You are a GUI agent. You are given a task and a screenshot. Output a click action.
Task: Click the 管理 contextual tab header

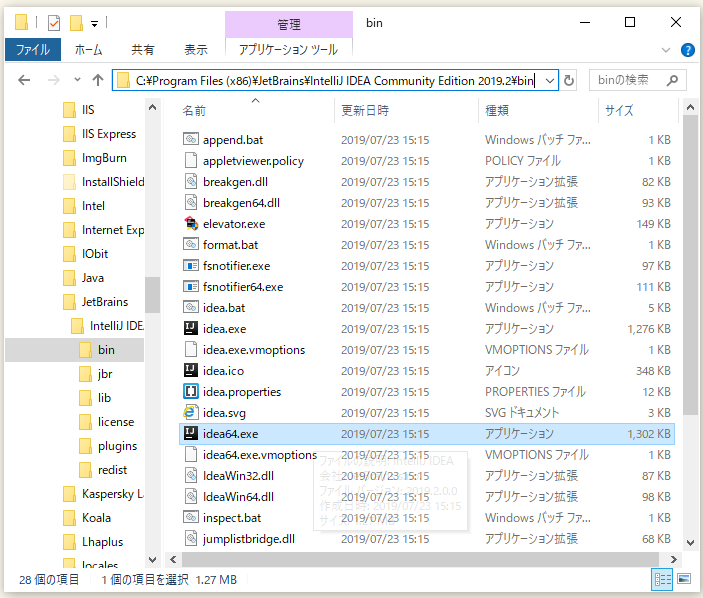[288, 24]
